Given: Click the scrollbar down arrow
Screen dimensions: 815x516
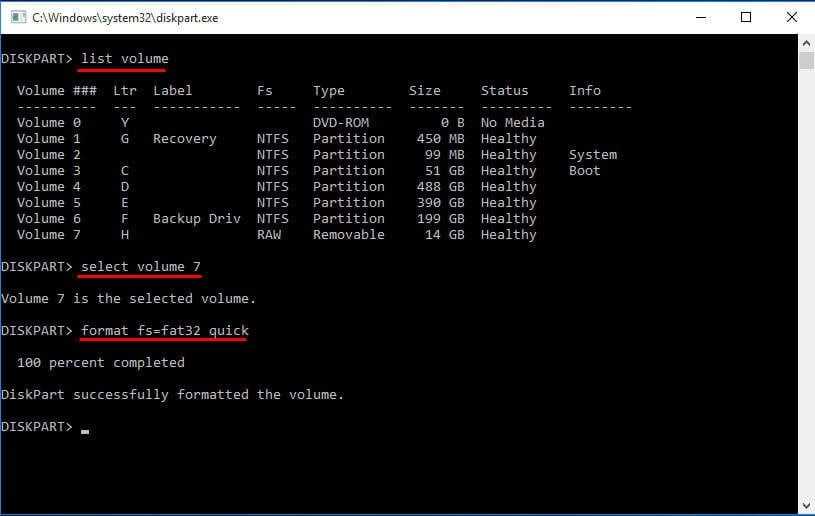Looking at the screenshot, I should pyautogui.click(x=806, y=507).
